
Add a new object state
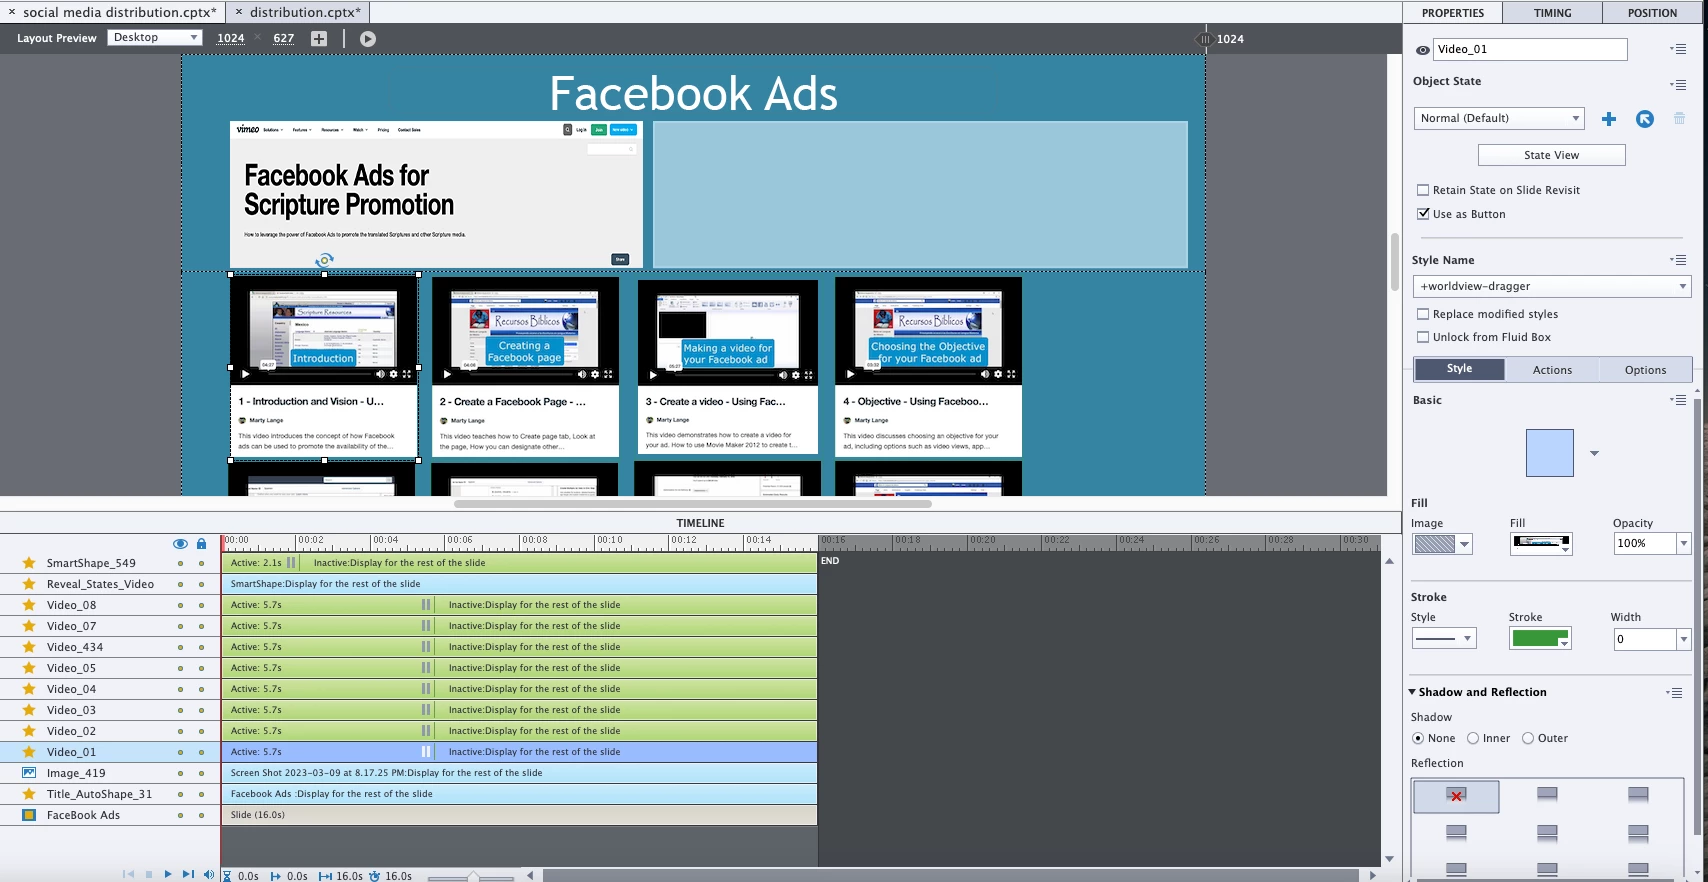1609,119
